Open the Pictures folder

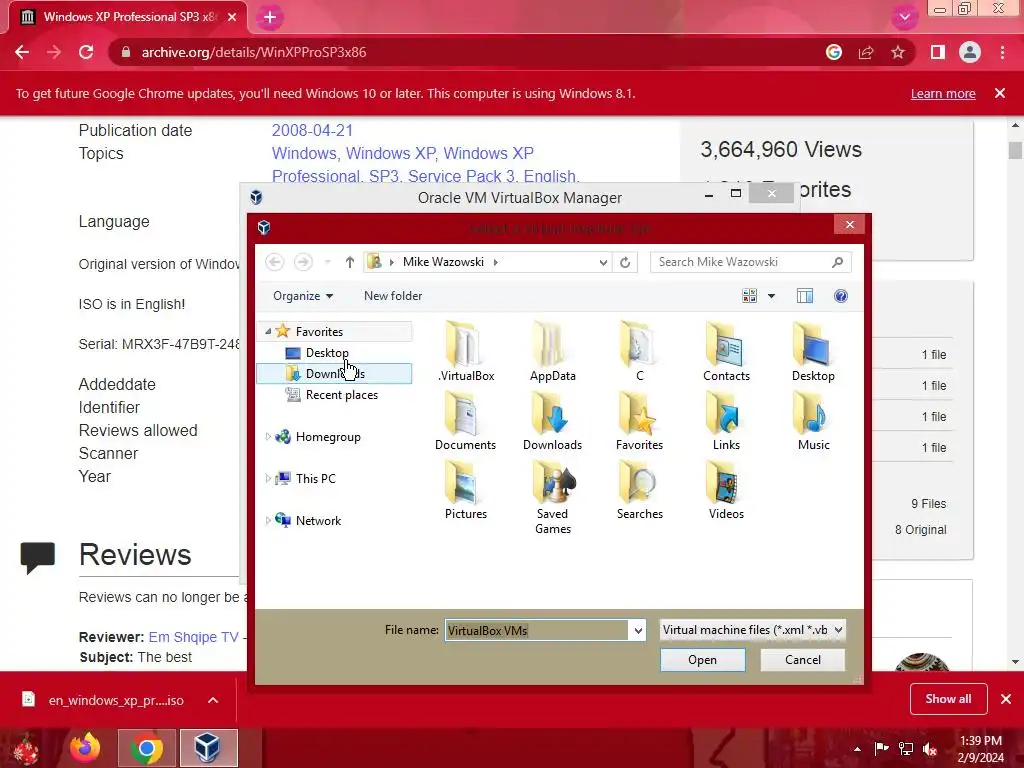(x=466, y=490)
